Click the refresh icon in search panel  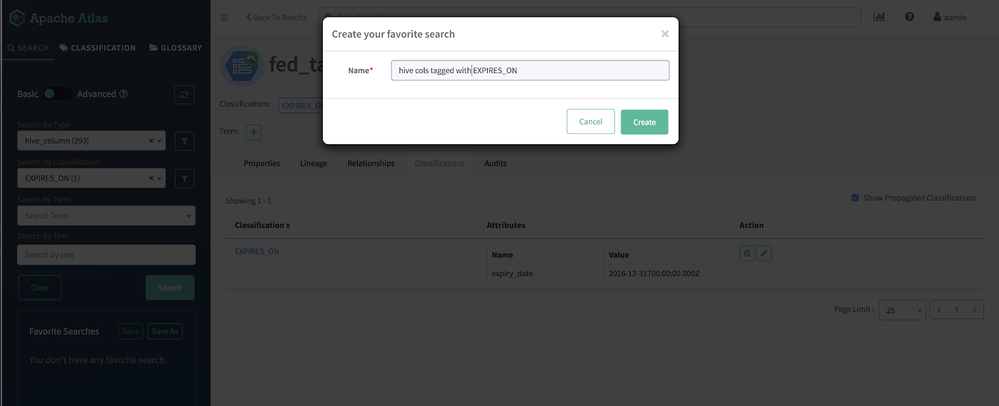(184, 95)
